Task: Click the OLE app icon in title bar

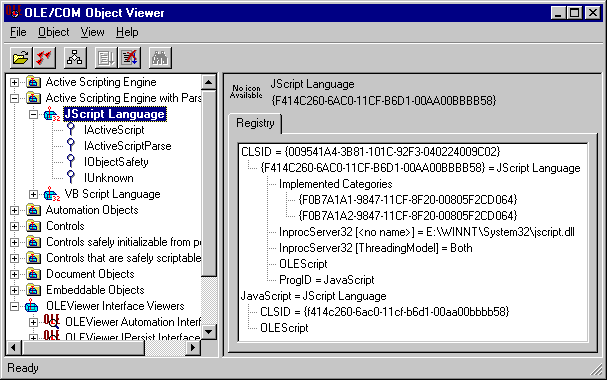Action: pyautogui.click(x=13, y=12)
